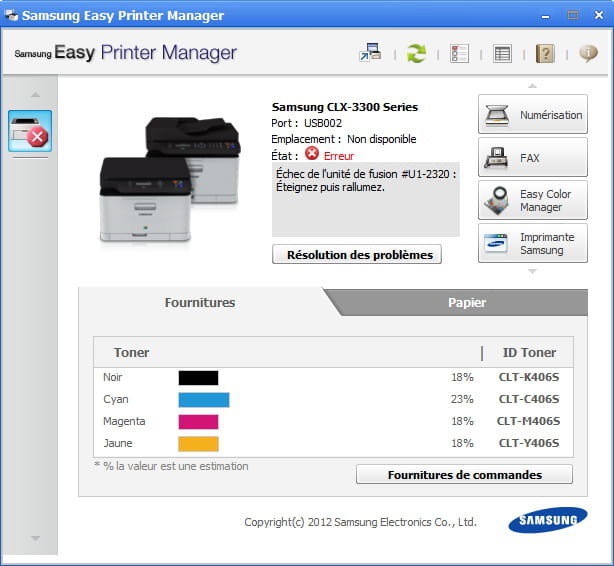Click the yellow Jaune toner level bar
614x566 pixels.
point(199,444)
